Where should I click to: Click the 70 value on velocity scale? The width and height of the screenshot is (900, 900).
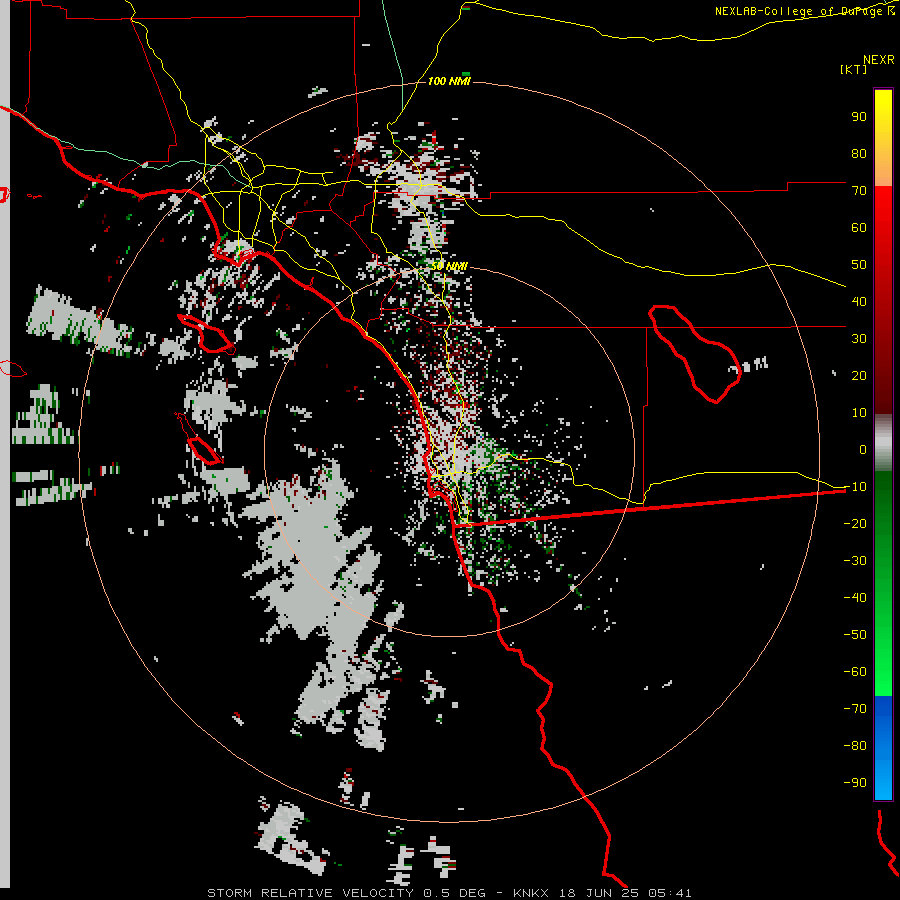pyautogui.click(x=859, y=191)
